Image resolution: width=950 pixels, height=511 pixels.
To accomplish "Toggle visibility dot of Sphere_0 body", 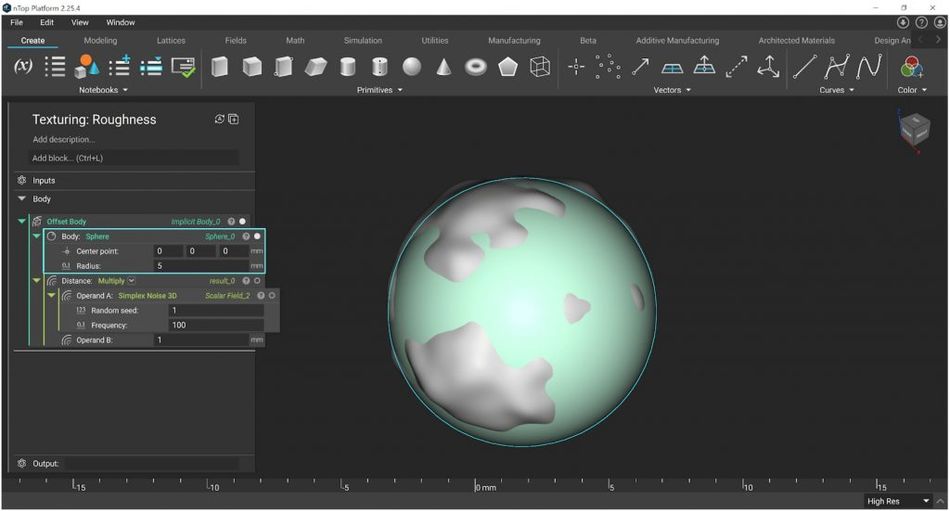I will coord(257,236).
